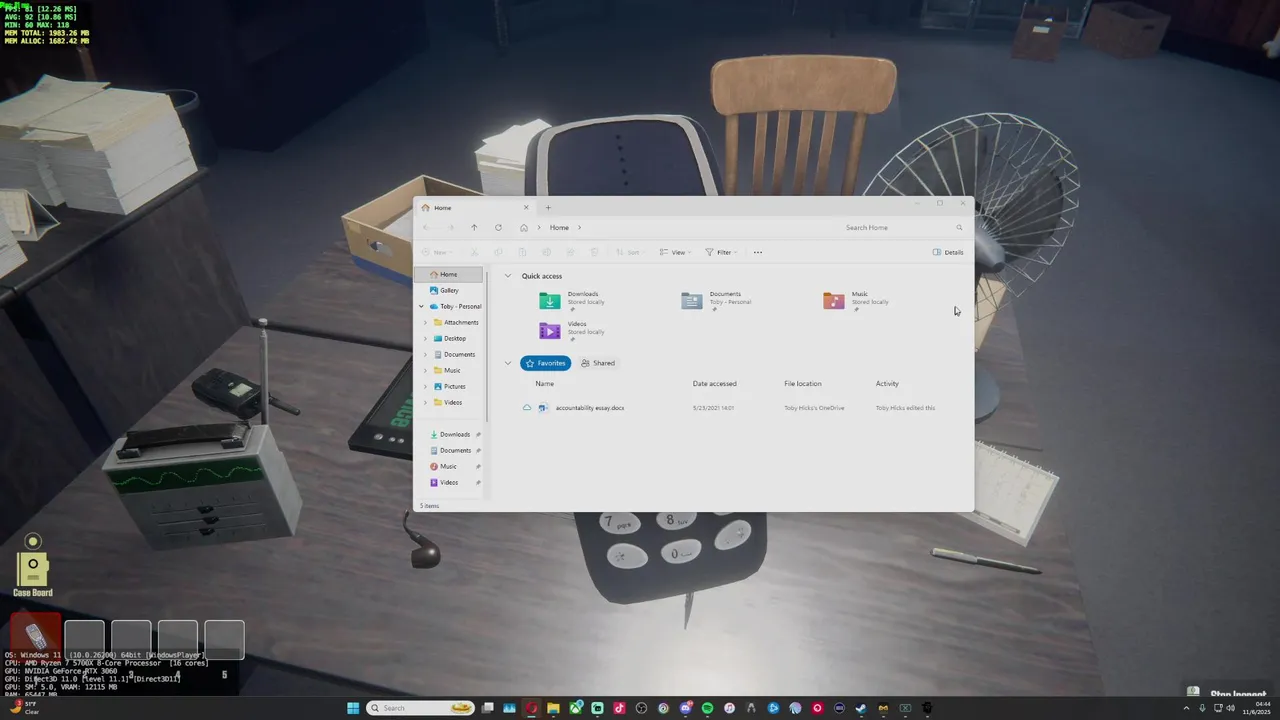
Task: Collapse the Quick access section
Action: tap(508, 276)
